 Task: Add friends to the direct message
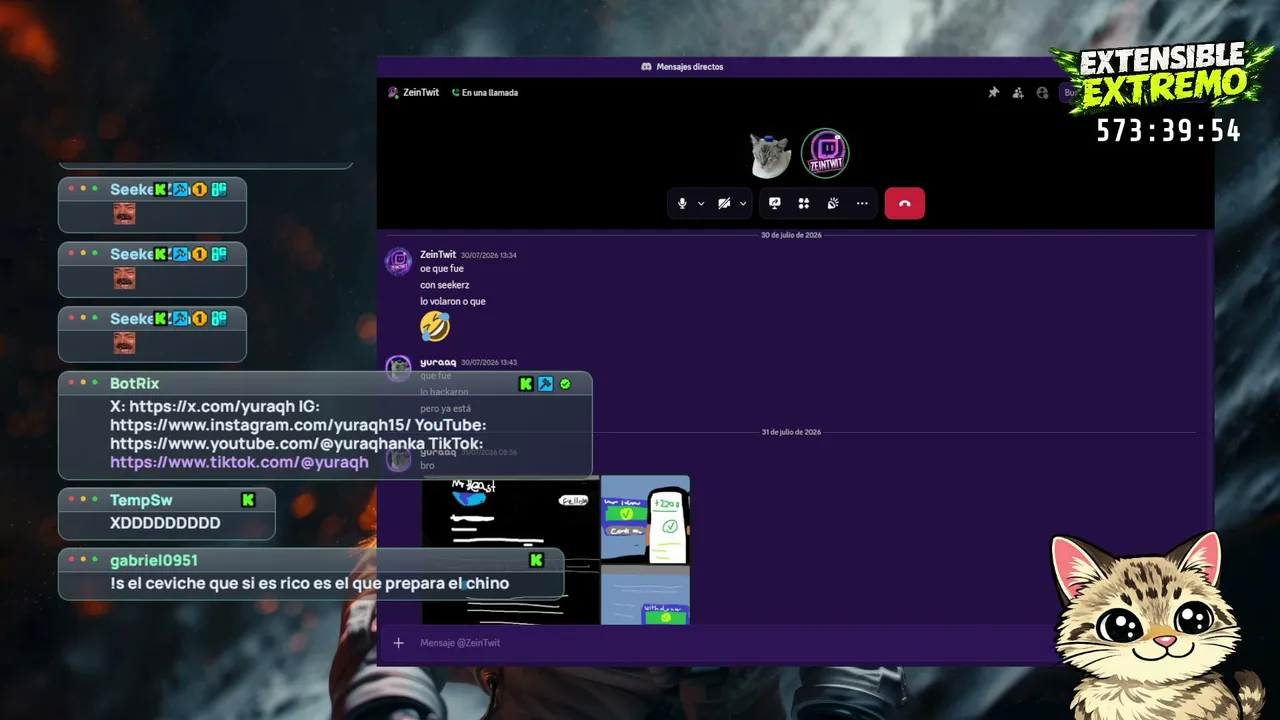point(1018,92)
